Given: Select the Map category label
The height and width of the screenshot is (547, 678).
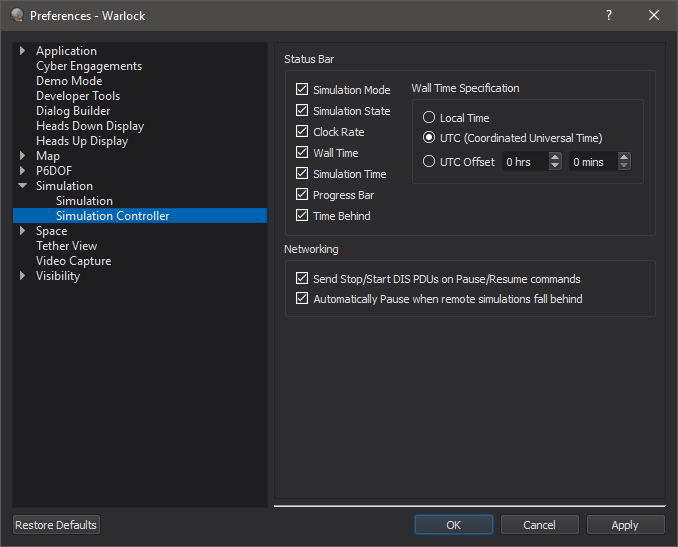Looking at the screenshot, I should coord(48,156).
